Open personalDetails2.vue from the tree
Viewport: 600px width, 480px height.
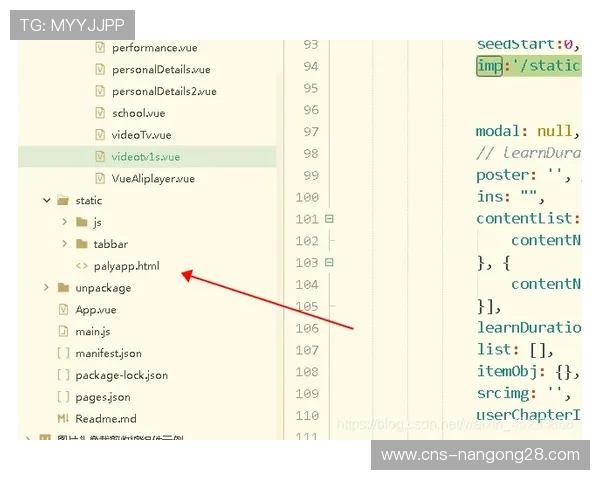coord(164,91)
